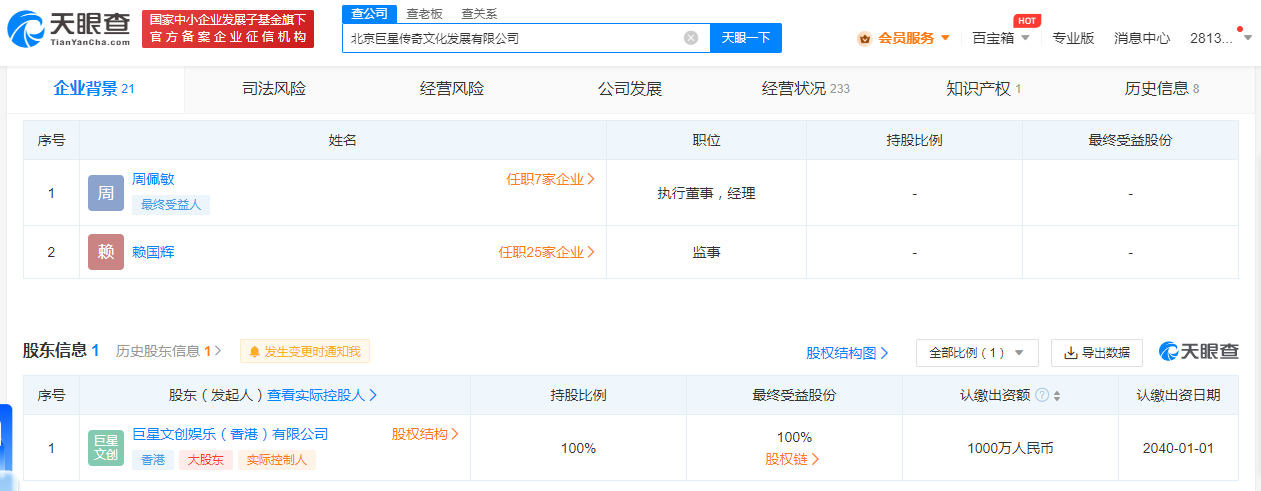The height and width of the screenshot is (491, 1261).
Task: Click the question mark icon next to 认缴出资额
Action: (x=1042, y=395)
